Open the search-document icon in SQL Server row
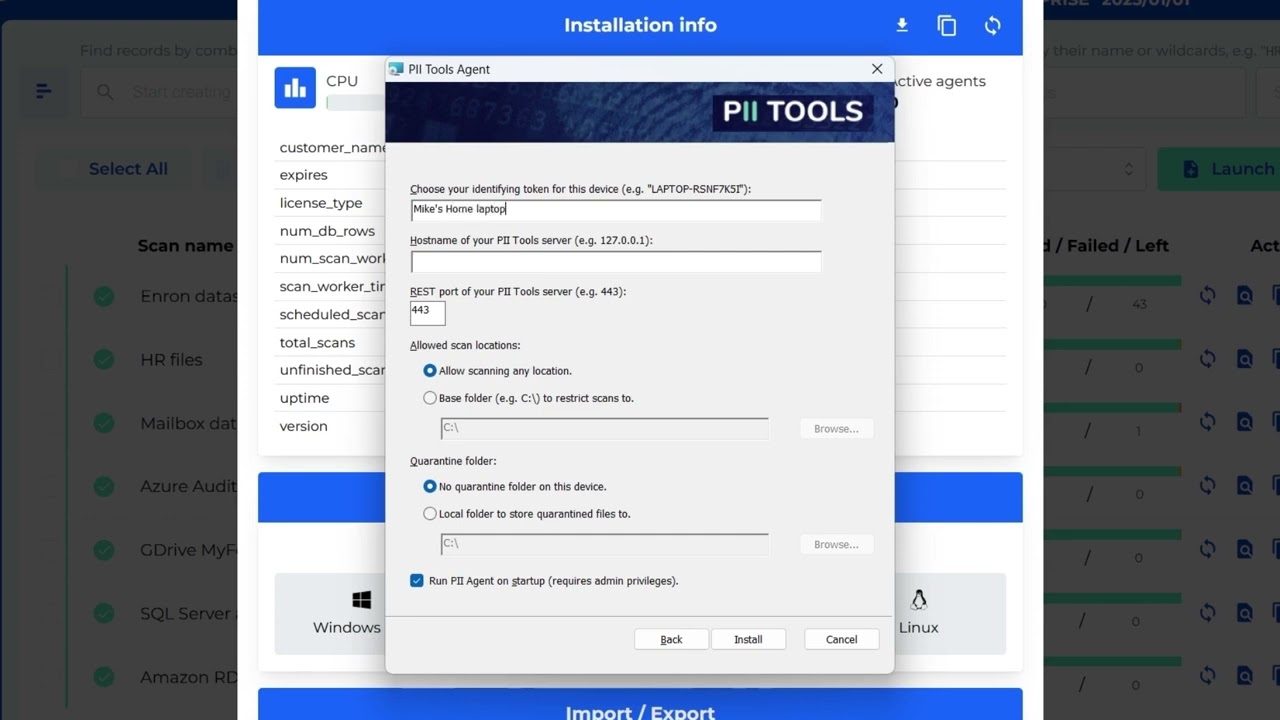The image size is (1280, 720). 1245,613
